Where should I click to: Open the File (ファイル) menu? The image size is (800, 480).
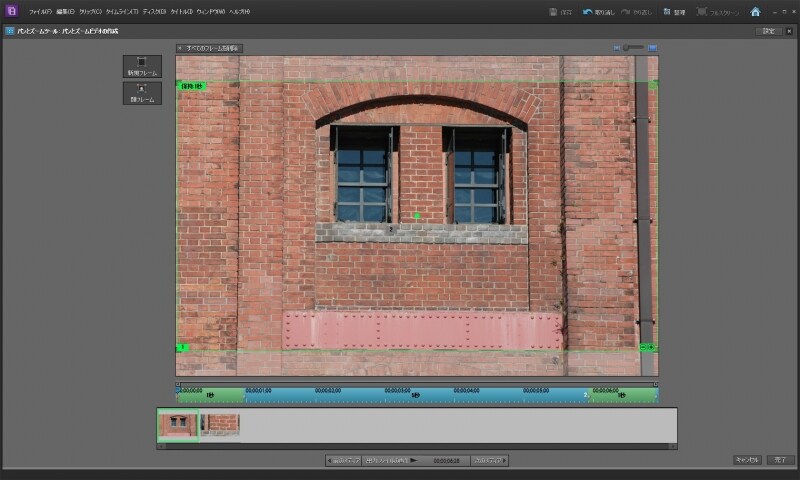click(40, 11)
